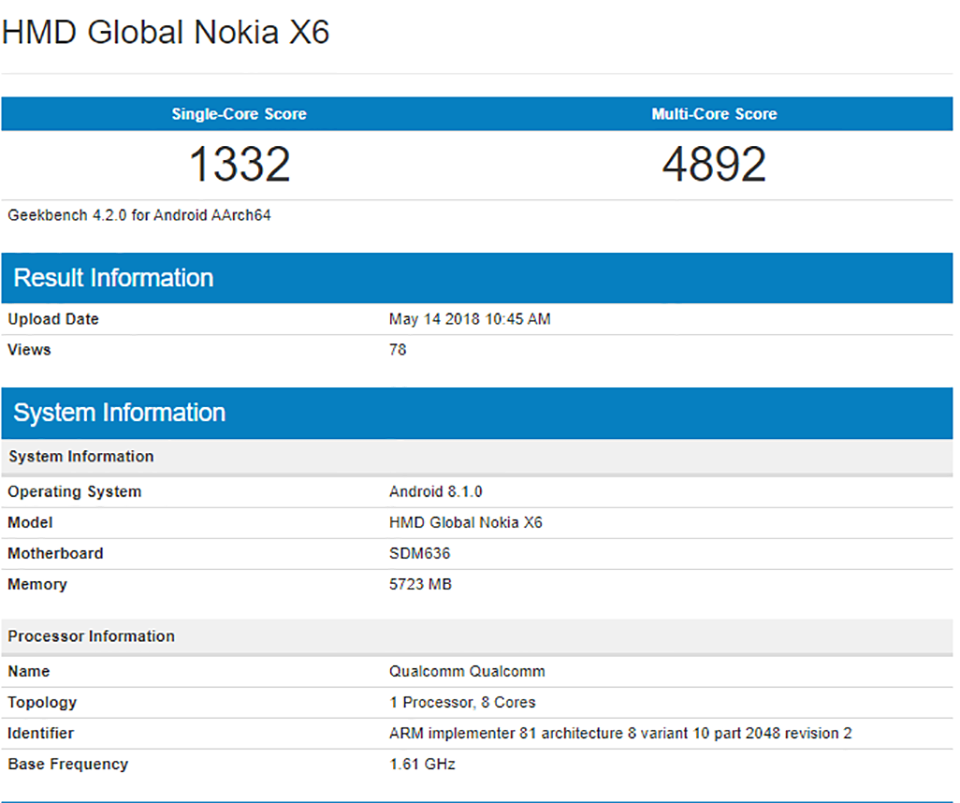Image resolution: width=960 pixels, height=803 pixels.
Task: Click the ARM implementer identifier value
Action: point(620,733)
